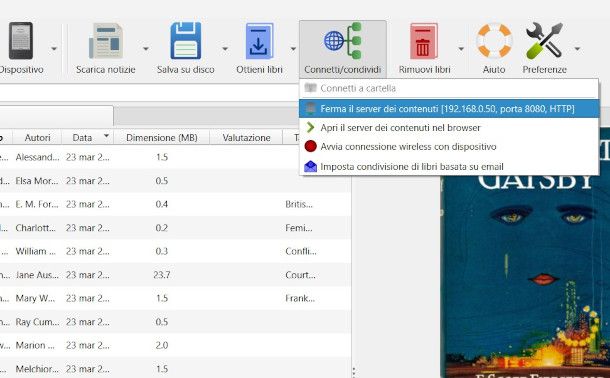This screenshot has height=378, width=610.
Task: Select row with author Alessand...
Action: click(175, 157)
